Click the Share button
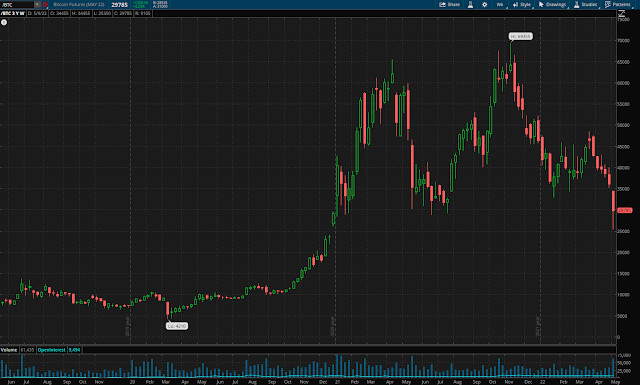 pyautogui.click(x=449, y=4)
